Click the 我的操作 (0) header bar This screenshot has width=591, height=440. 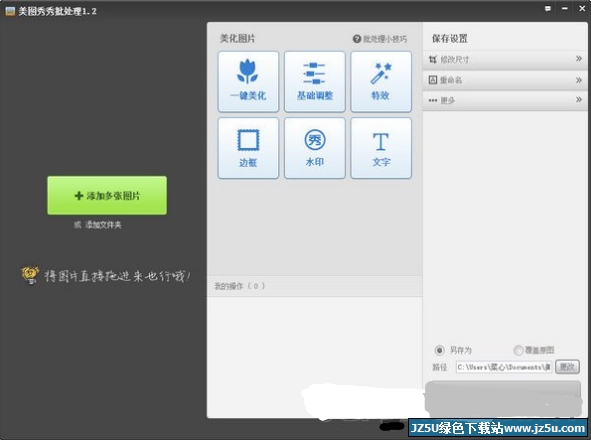point(314,286)
